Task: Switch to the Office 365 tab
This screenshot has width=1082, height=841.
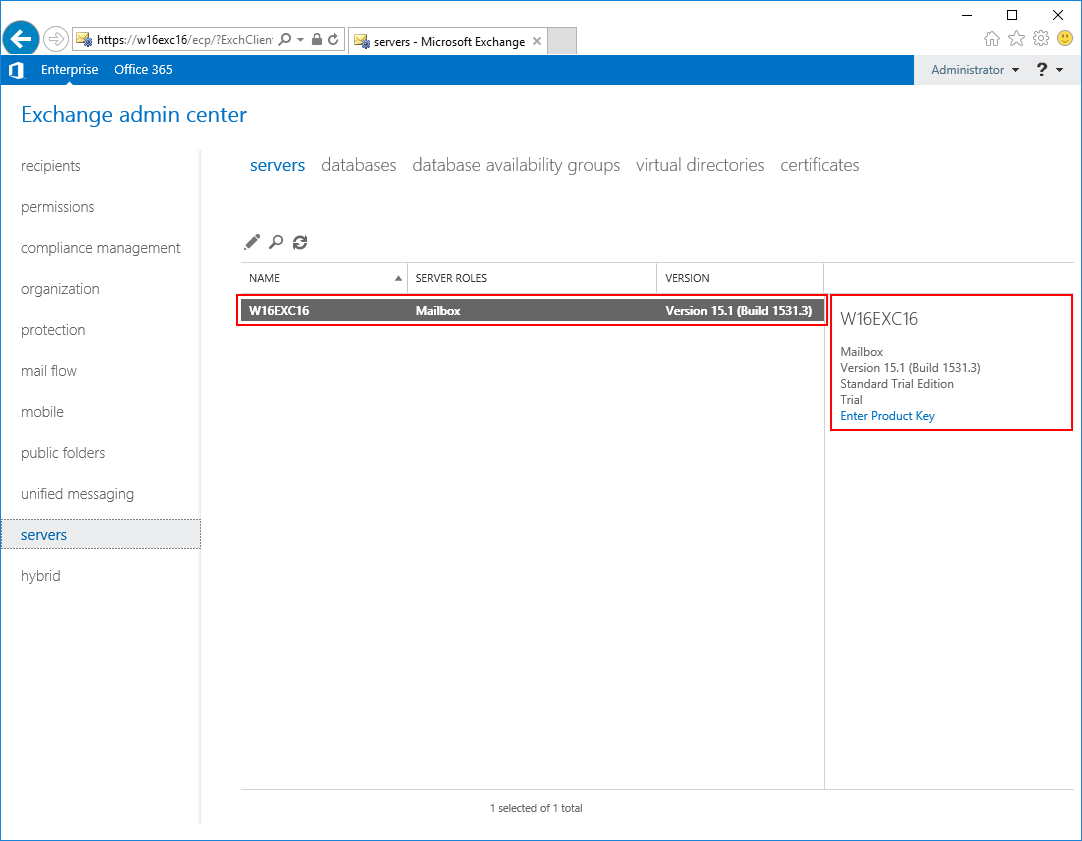Action: (x=144, y=70)
